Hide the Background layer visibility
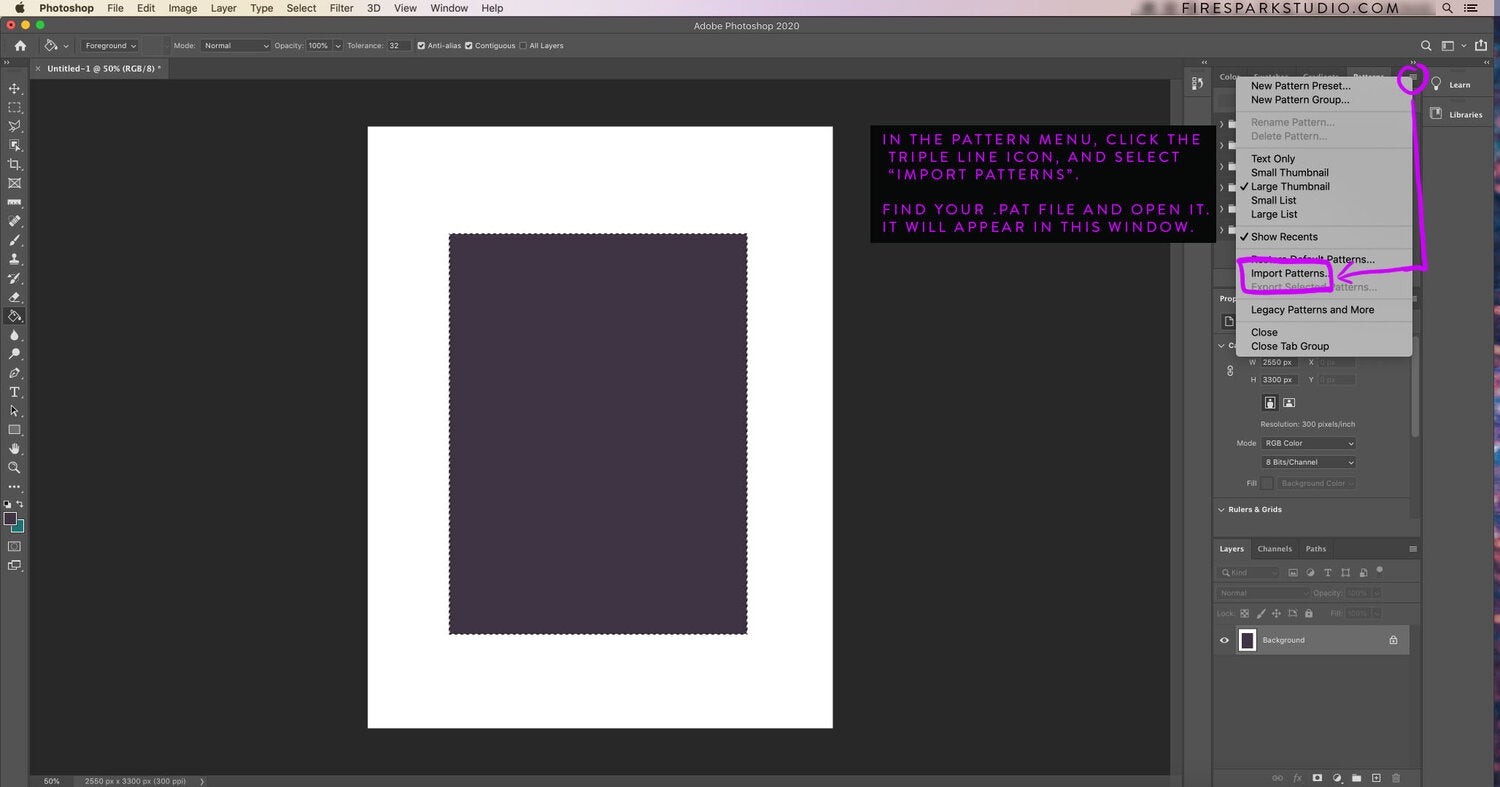Screen dimensions: 1500x787 pos(1224,640)
